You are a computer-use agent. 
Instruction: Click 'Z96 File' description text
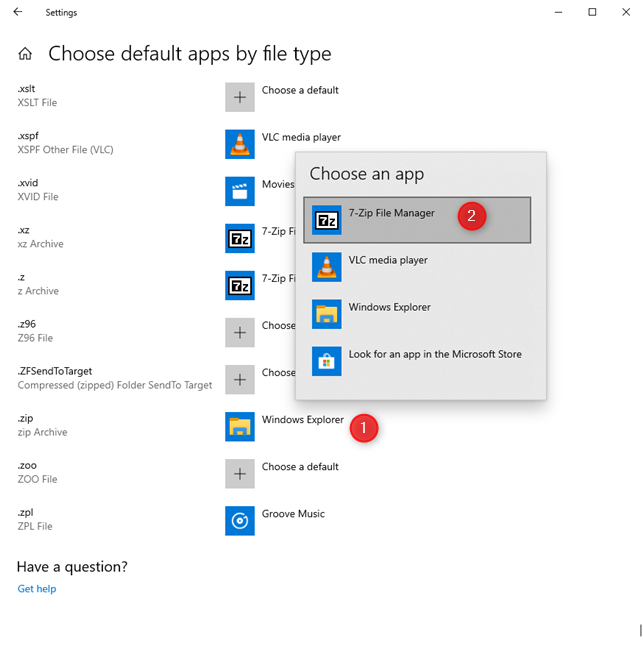click(35, 338)
